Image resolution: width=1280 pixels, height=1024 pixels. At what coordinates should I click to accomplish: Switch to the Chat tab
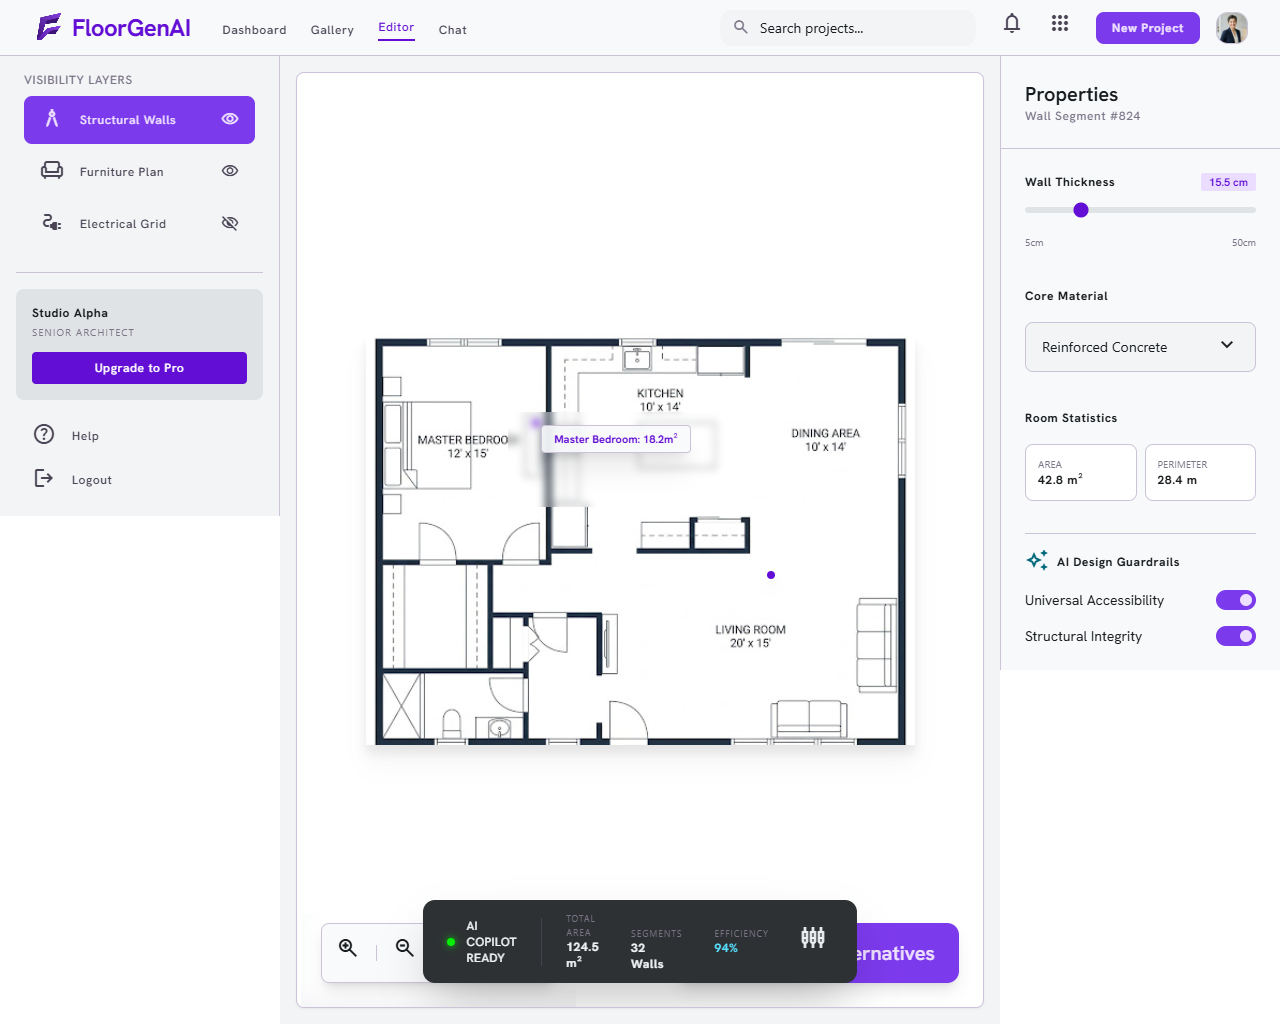453,30
